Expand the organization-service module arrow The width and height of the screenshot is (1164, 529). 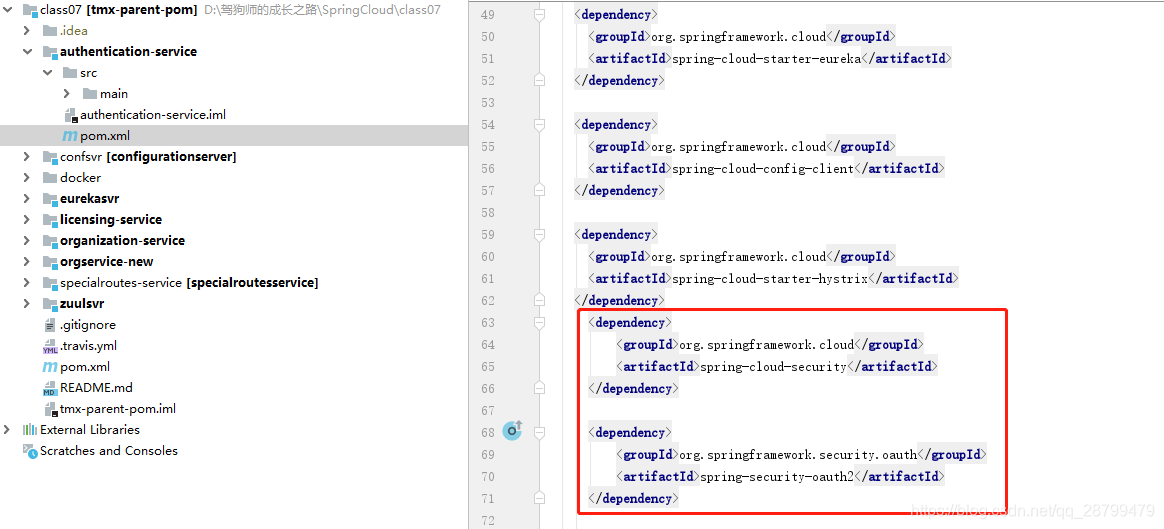27,240
